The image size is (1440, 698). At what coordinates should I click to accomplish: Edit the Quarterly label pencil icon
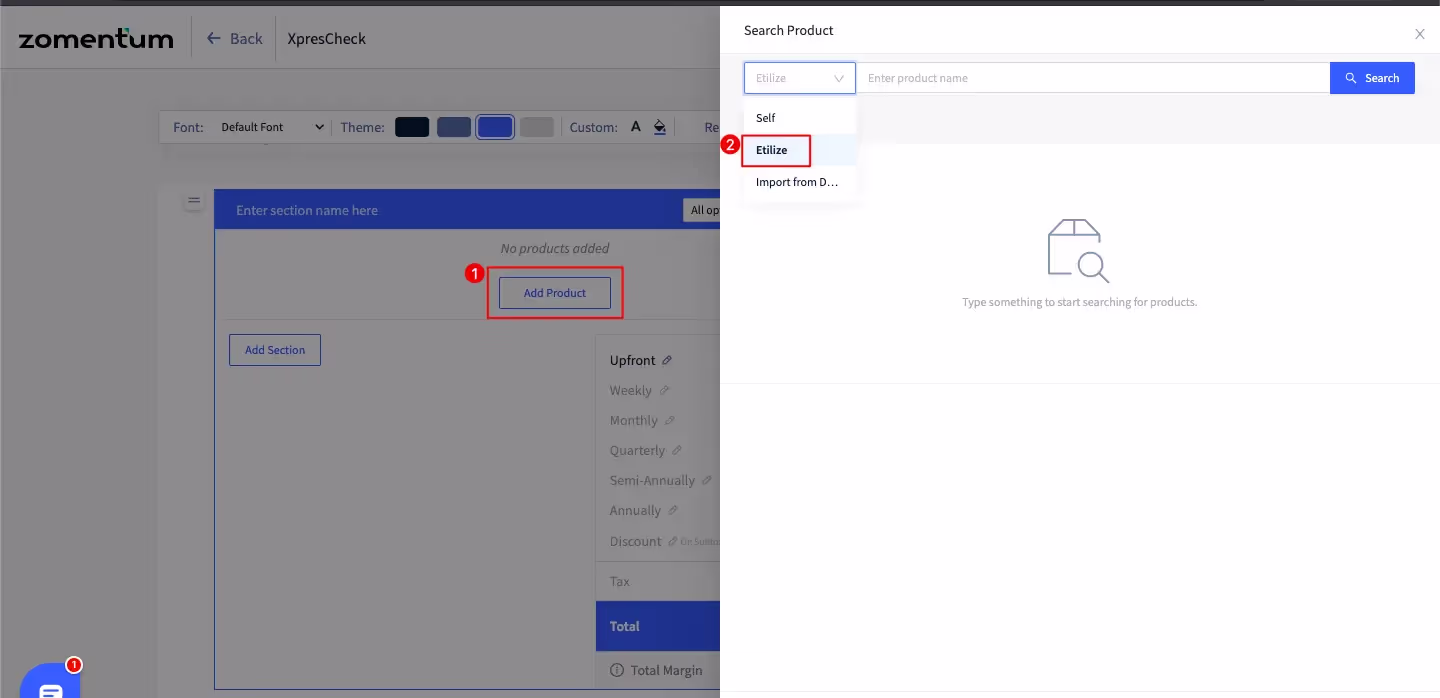coord(677,450)
